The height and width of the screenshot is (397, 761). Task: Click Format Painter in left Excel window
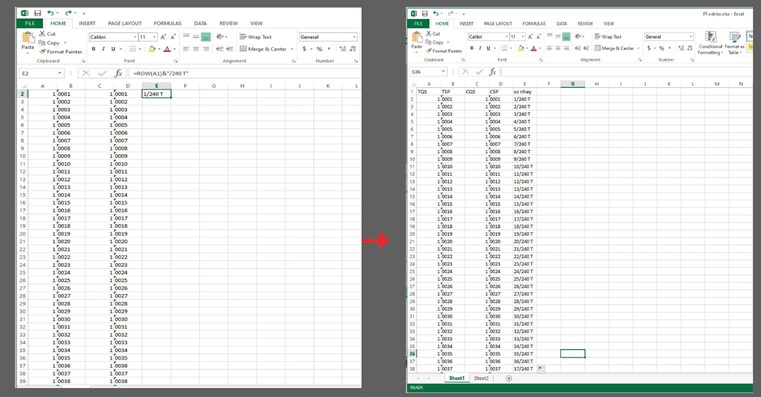pos(61,51)
